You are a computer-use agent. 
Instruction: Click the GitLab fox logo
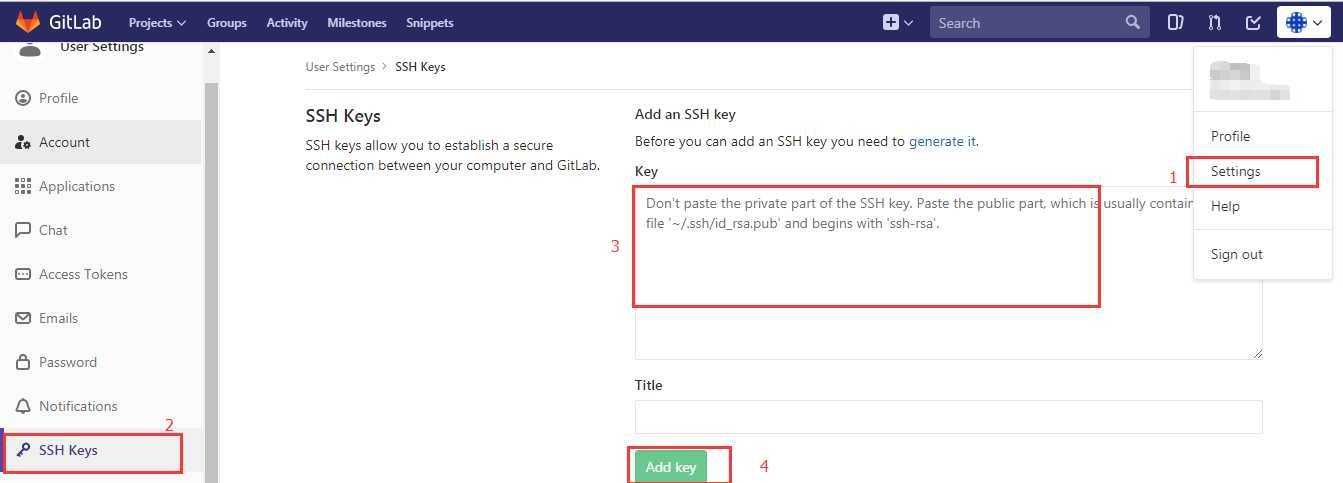coord(28,22)
